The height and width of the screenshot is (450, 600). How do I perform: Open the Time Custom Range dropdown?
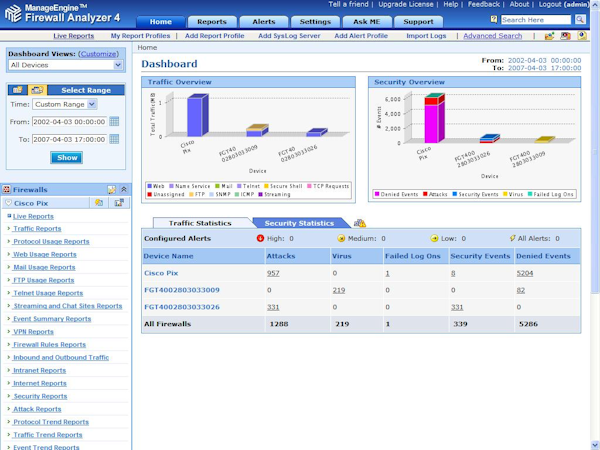[65, 104]
